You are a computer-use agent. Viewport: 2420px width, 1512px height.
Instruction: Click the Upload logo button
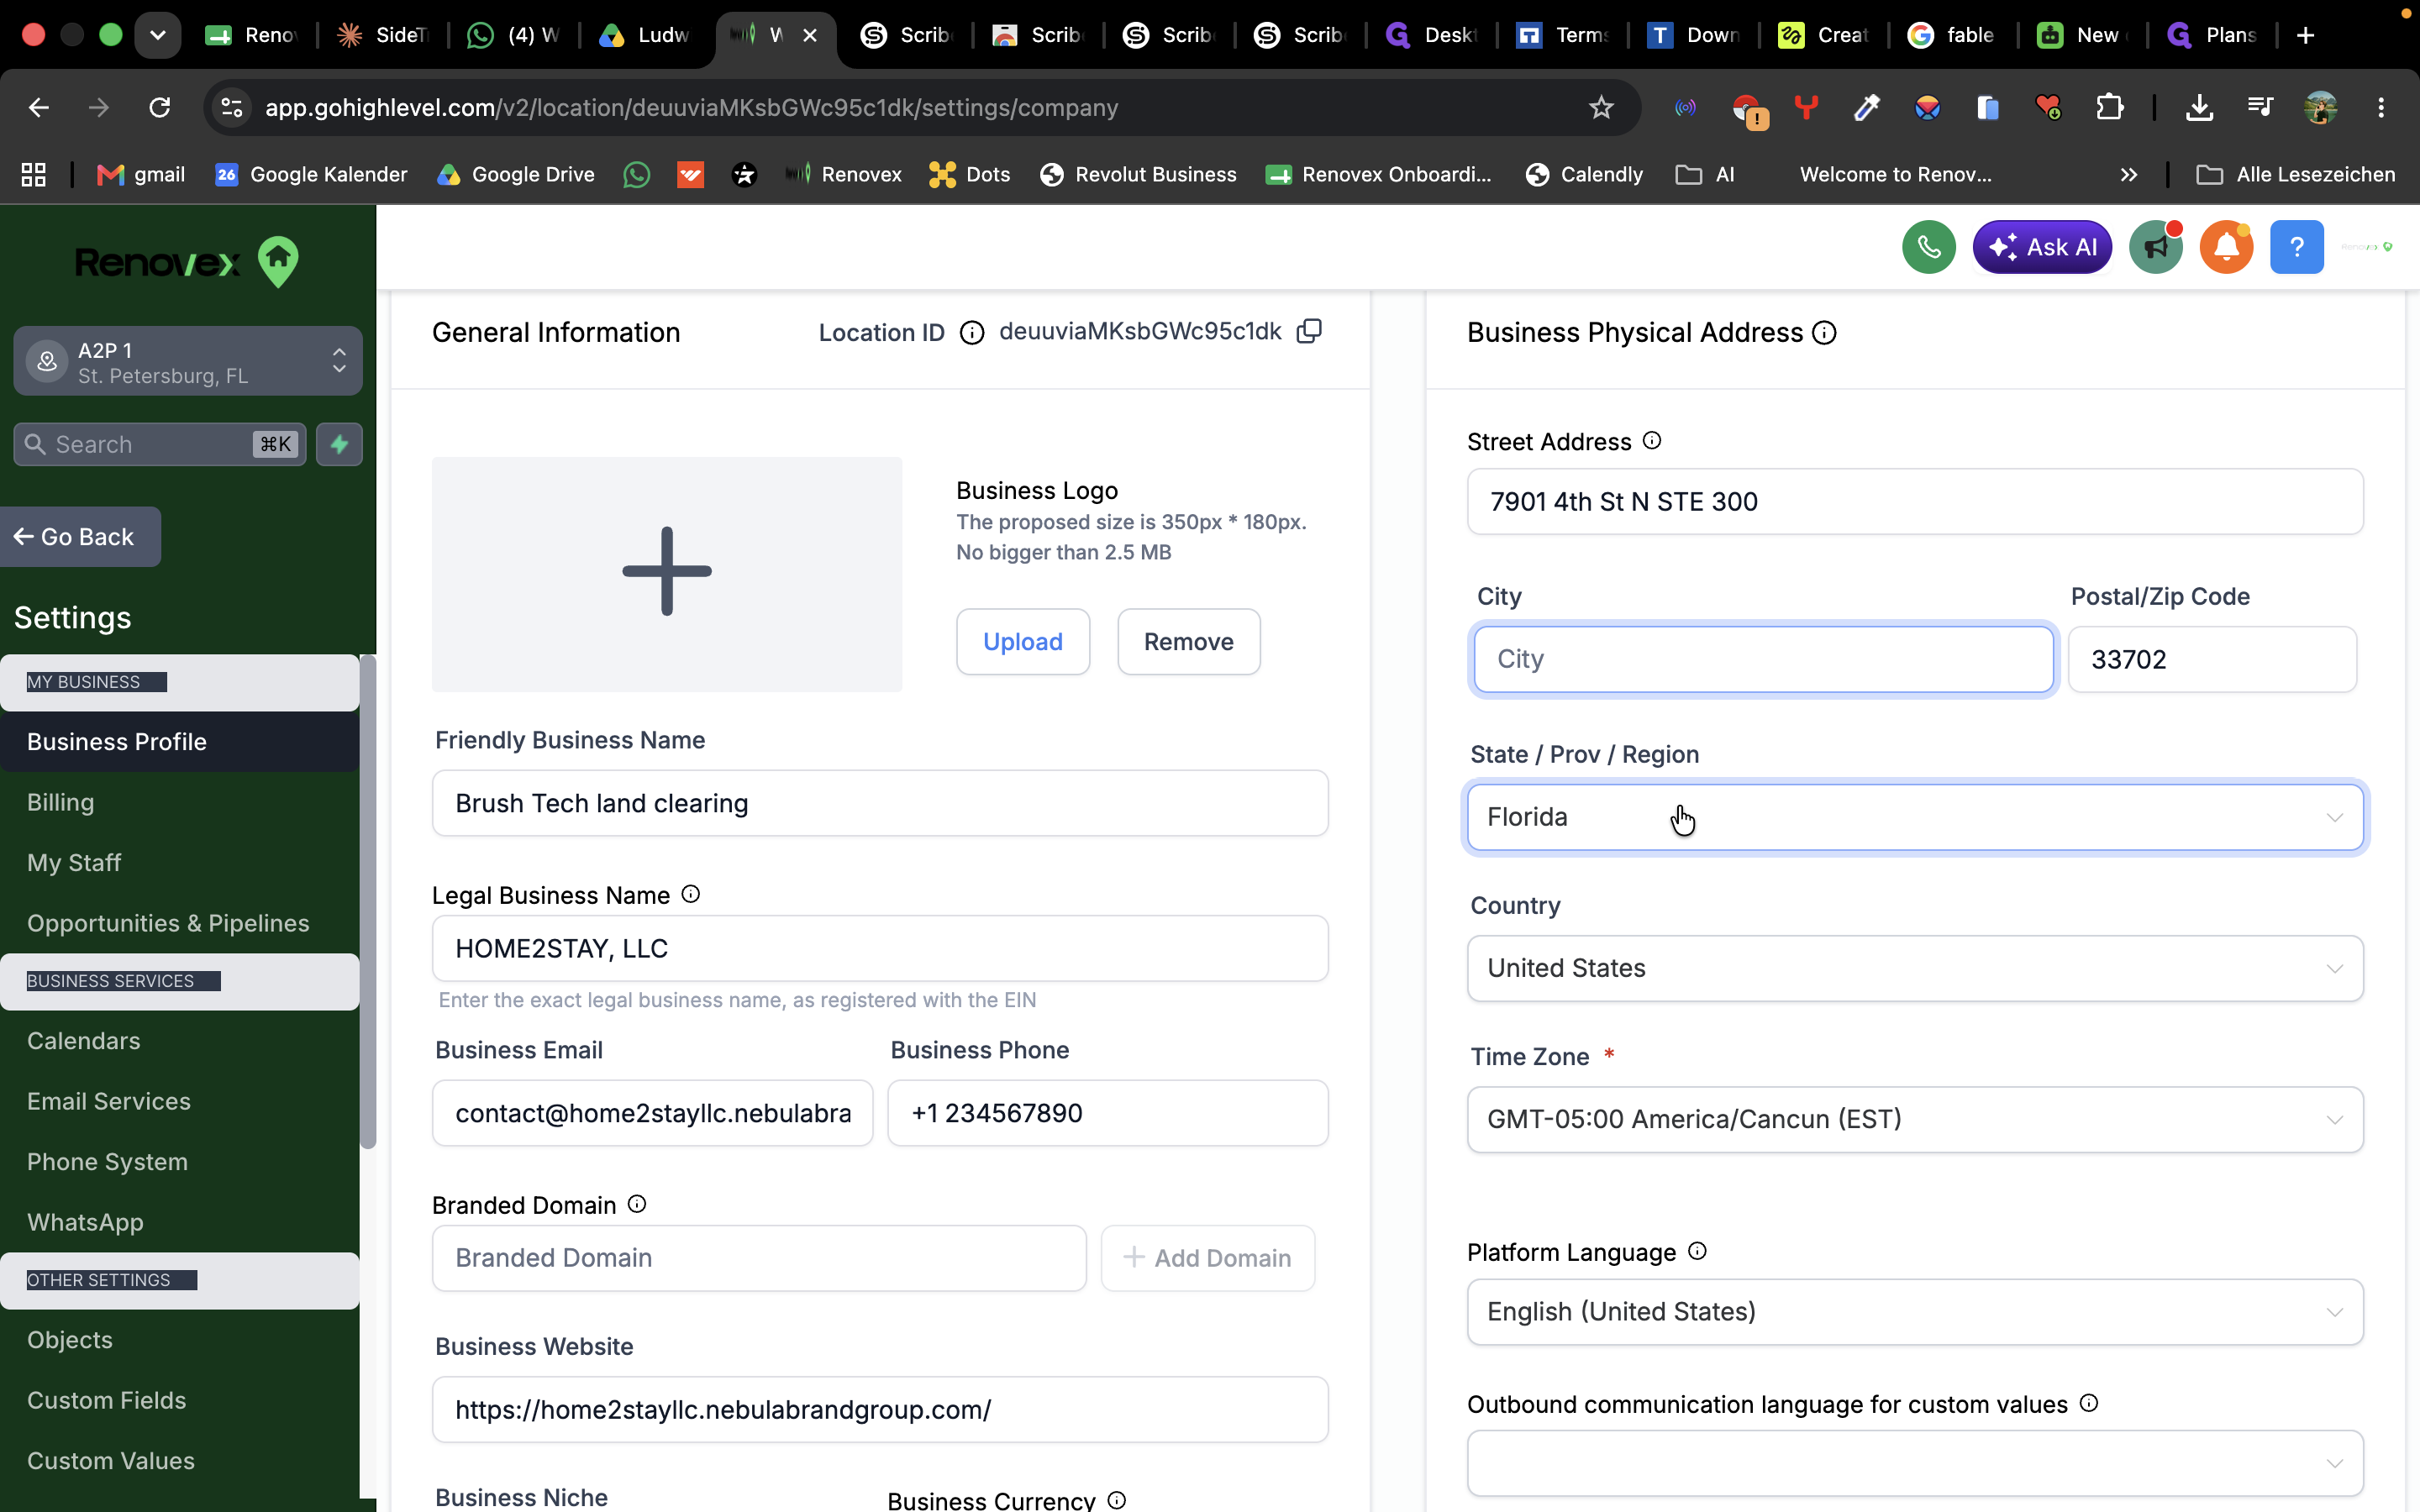(1023, 641)
